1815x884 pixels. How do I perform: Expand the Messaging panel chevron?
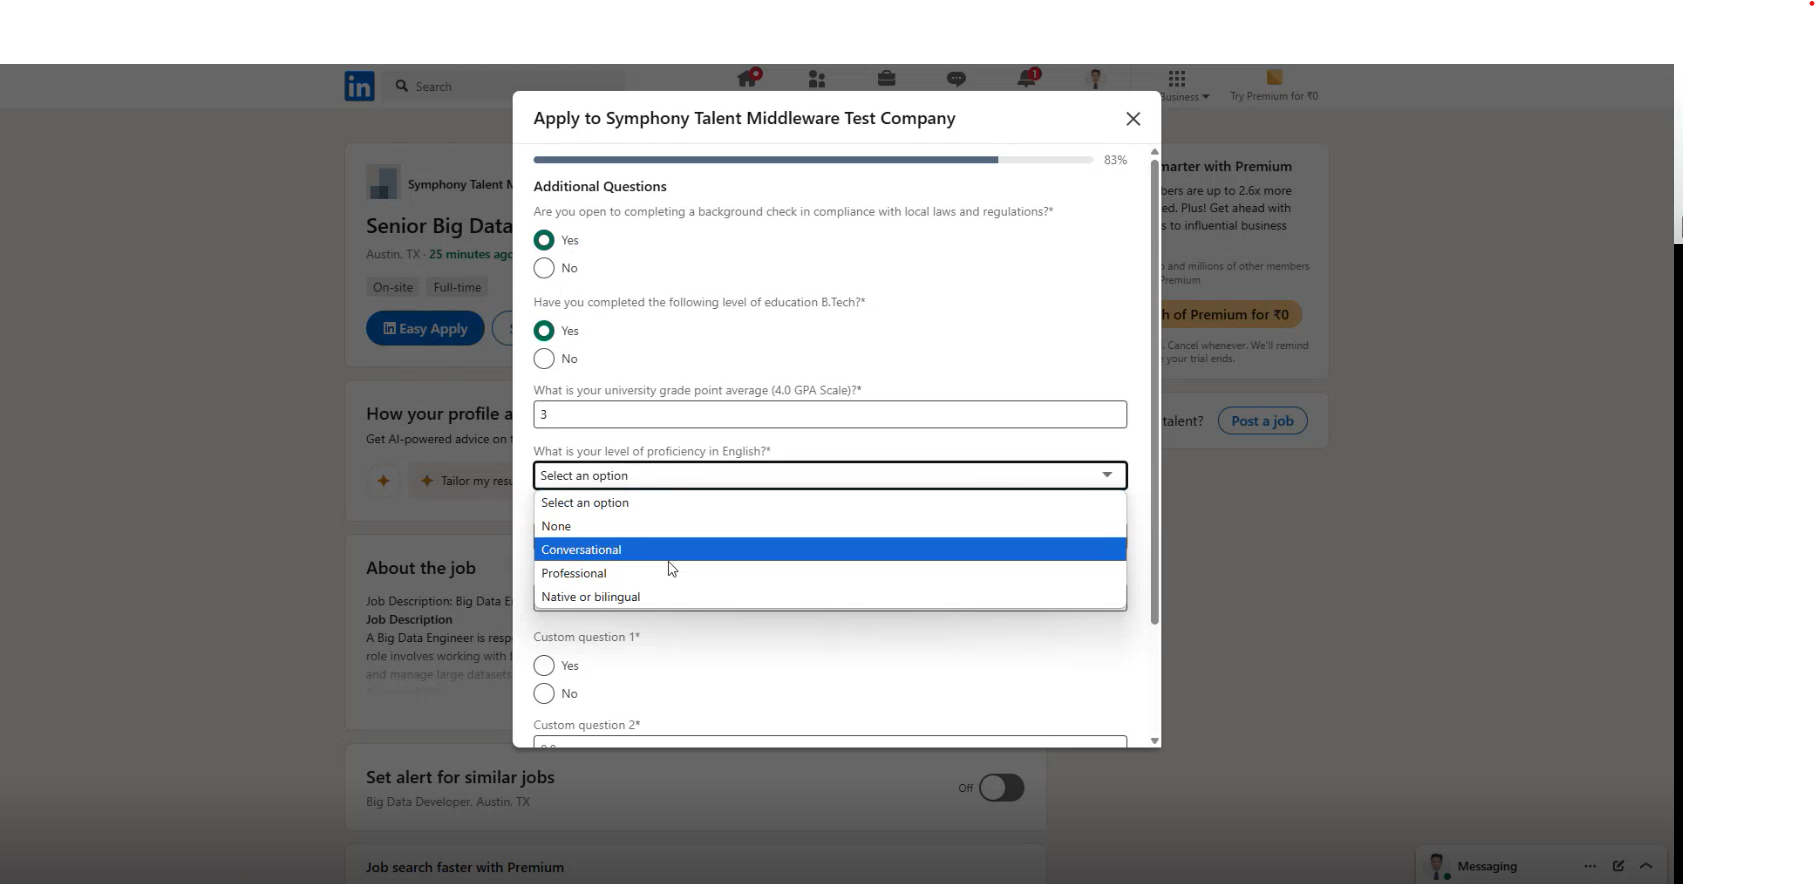[x=1646, y=866]
